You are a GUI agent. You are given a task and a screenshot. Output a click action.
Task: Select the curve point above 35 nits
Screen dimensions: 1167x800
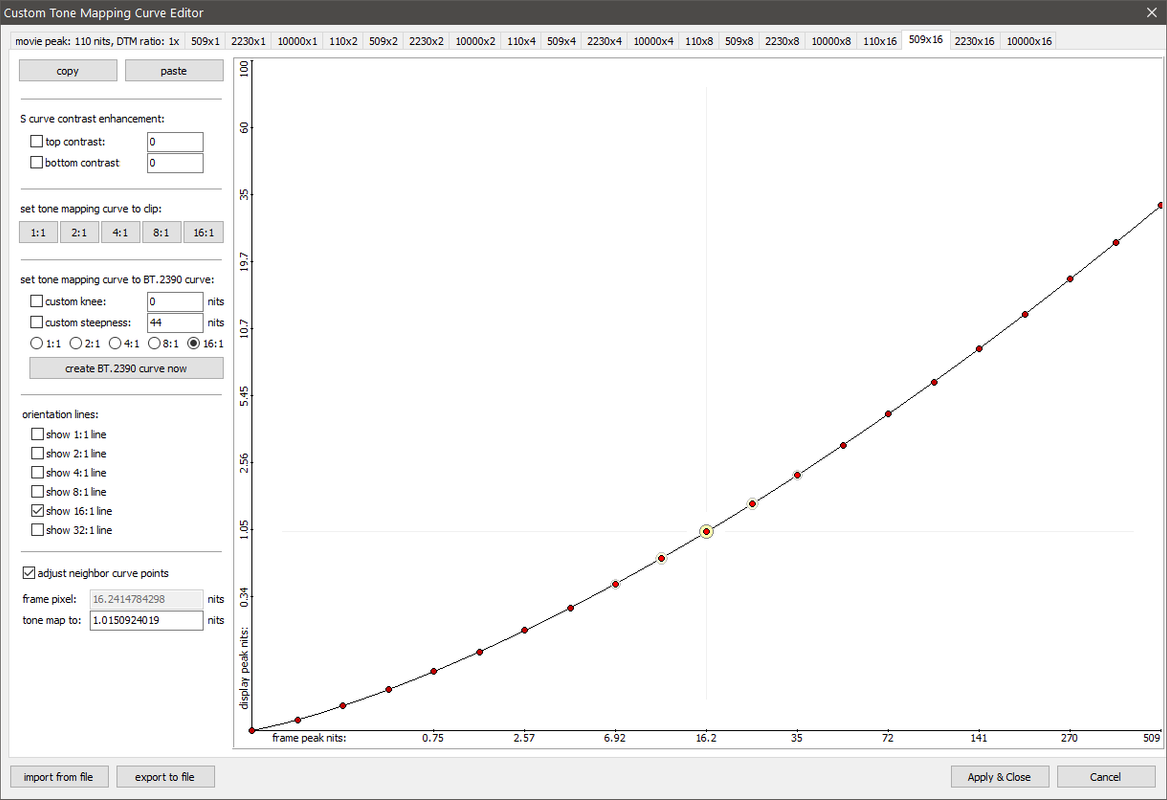click(797, 475)
